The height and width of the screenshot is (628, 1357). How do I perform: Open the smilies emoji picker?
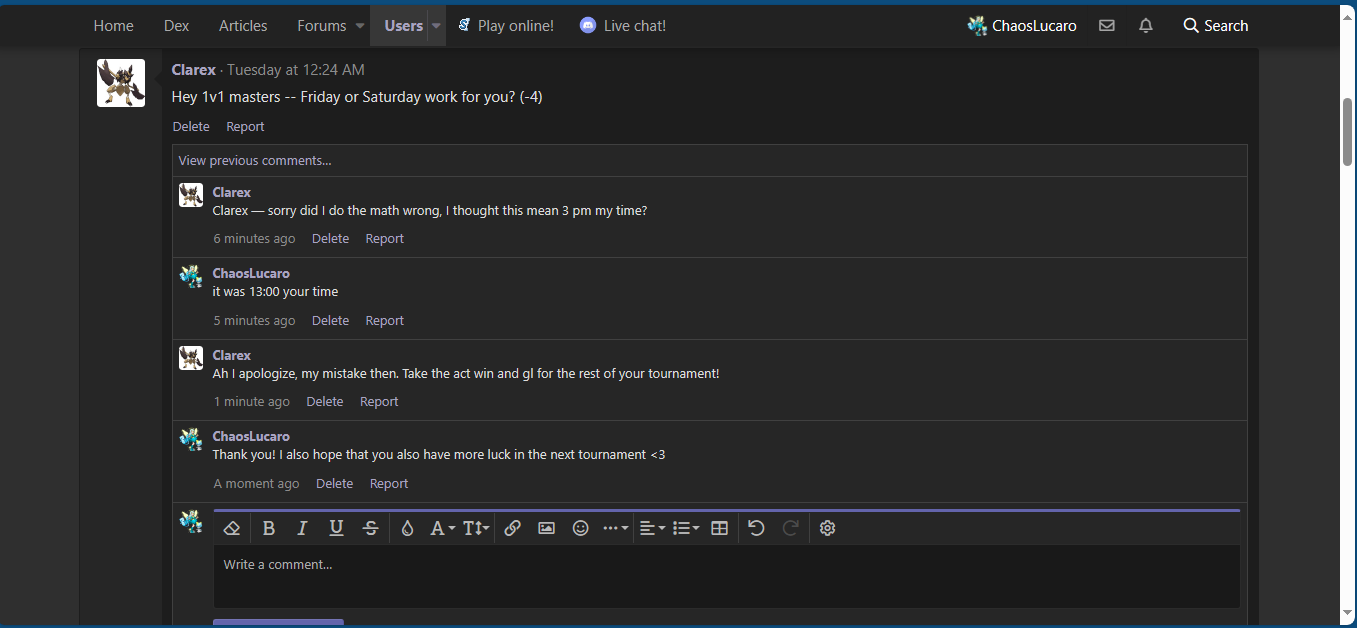click(x=580, y=528)
